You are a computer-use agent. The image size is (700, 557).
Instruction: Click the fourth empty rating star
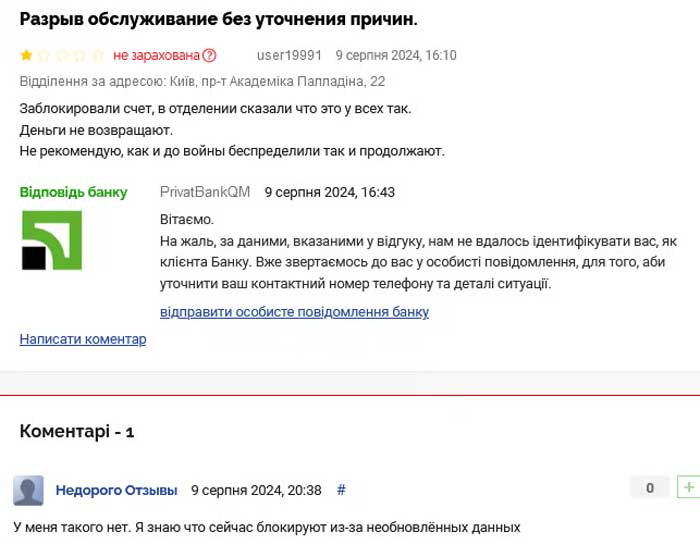79,55
